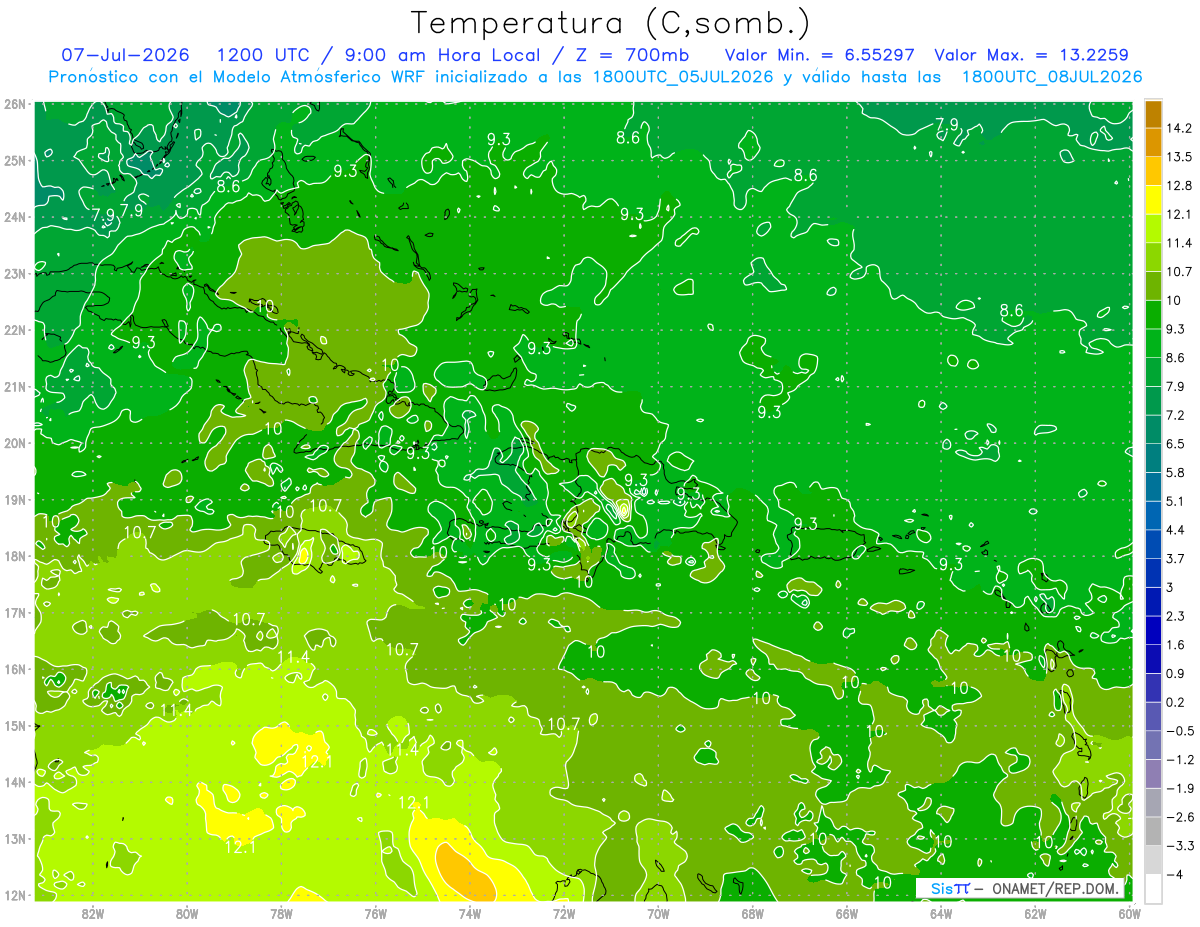The height and width of the screenshot is (927, 1200).
Task: Click the "1200 UTC" time text
Action: [263, 55]
